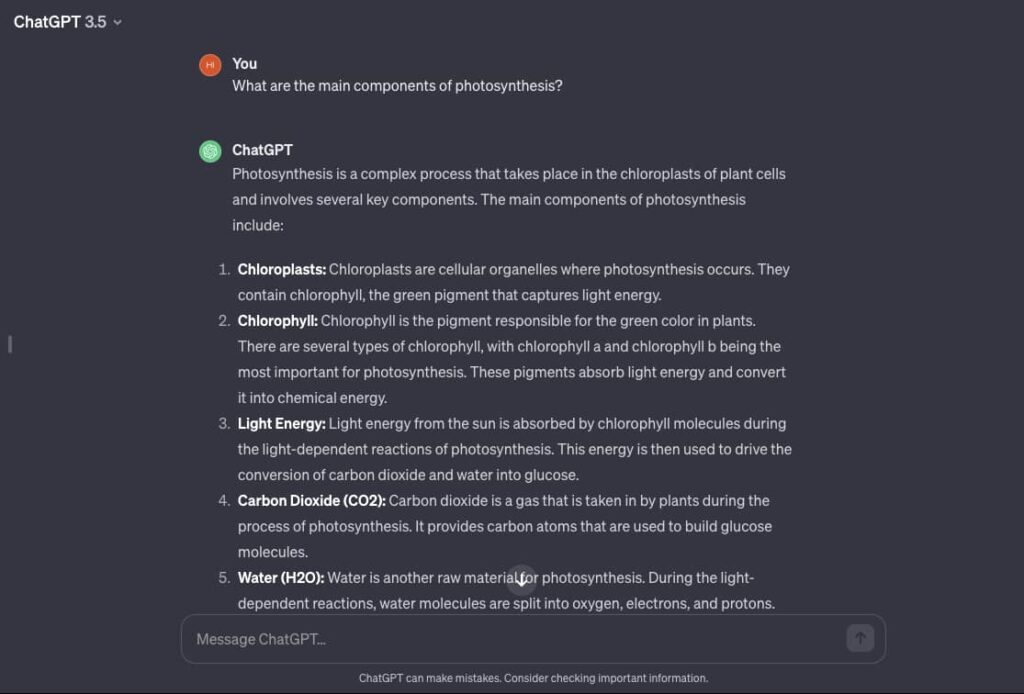1024x694 pixels.
Task: Click the You sender label
Action: (244, 63)
